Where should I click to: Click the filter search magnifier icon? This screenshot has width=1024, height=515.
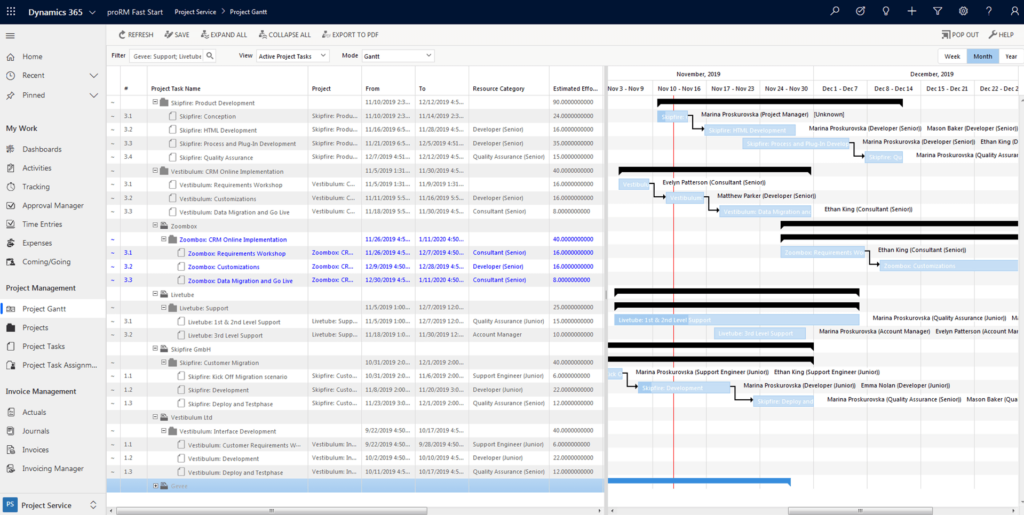tap(210, 56)
